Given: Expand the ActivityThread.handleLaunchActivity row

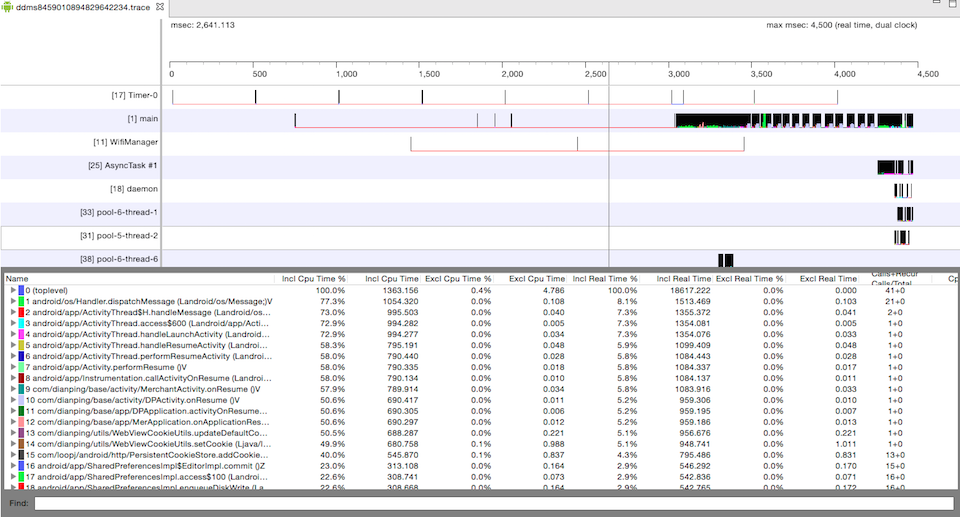Looking at the screenshot, I should click(13, 333).
